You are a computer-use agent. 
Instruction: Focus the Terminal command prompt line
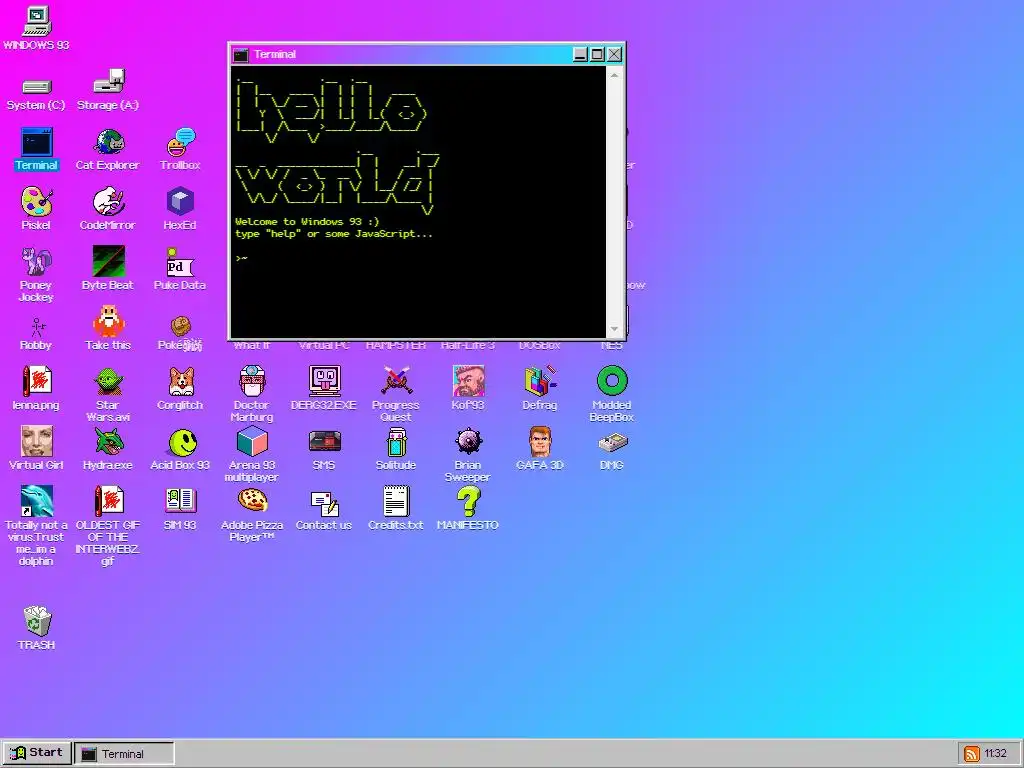coord(418,258)
